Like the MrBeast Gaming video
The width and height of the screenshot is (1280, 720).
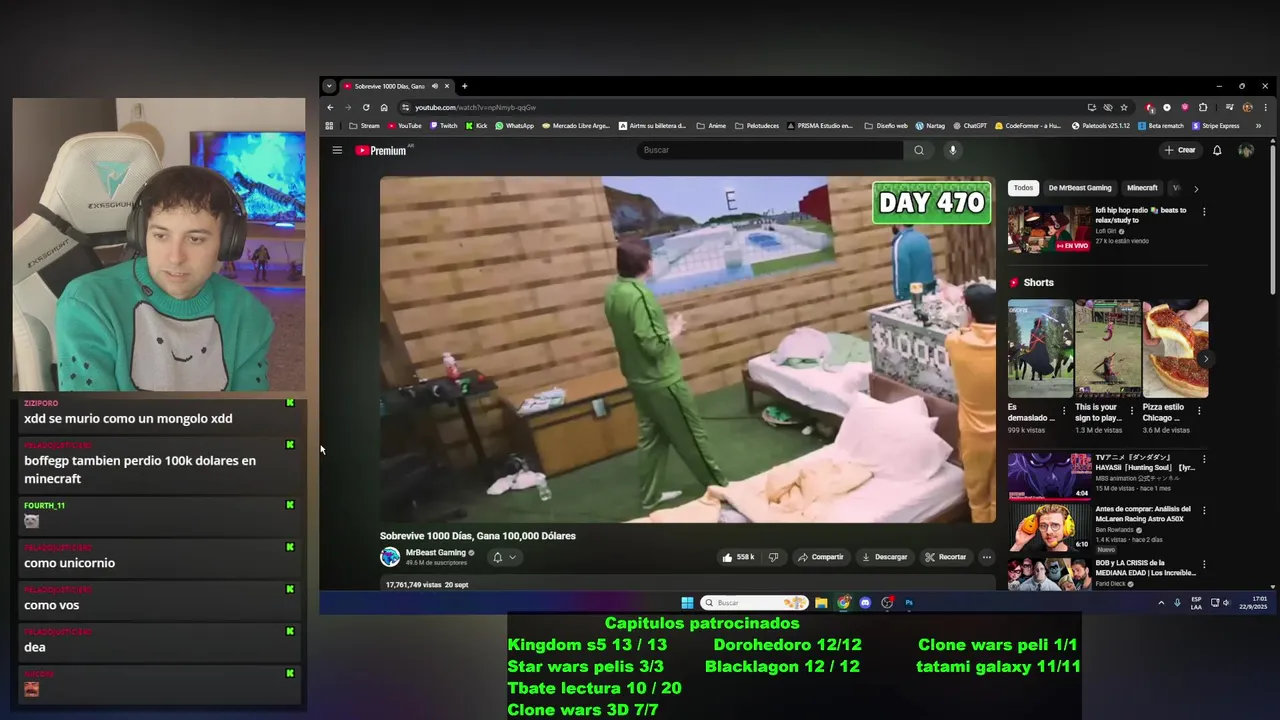tap(738, 557)
